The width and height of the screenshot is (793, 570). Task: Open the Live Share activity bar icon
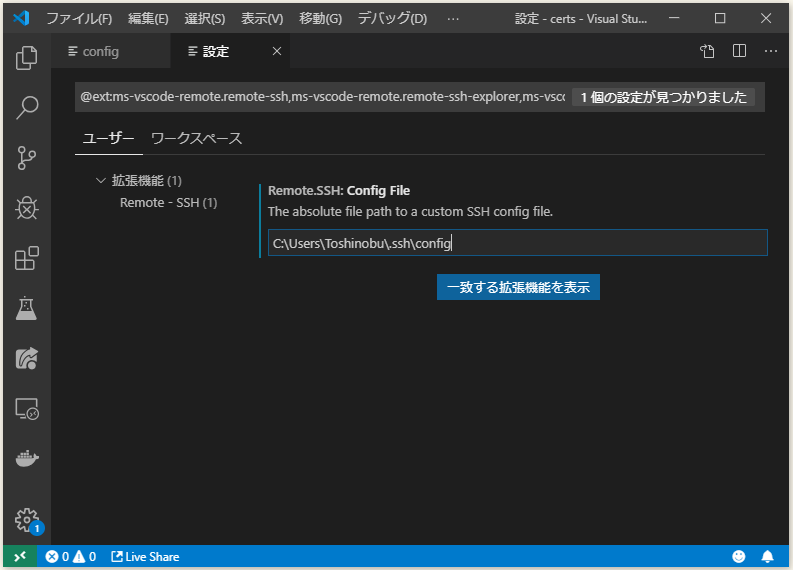(26, 358)
